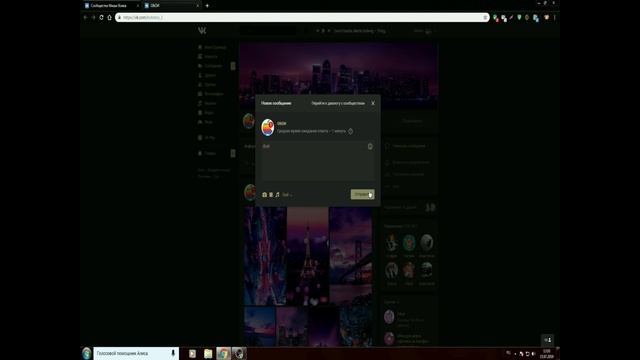The image size is (640, 360).
Task: Open the Eiffel Tower photo thumbnail
Action: (308, 256)
